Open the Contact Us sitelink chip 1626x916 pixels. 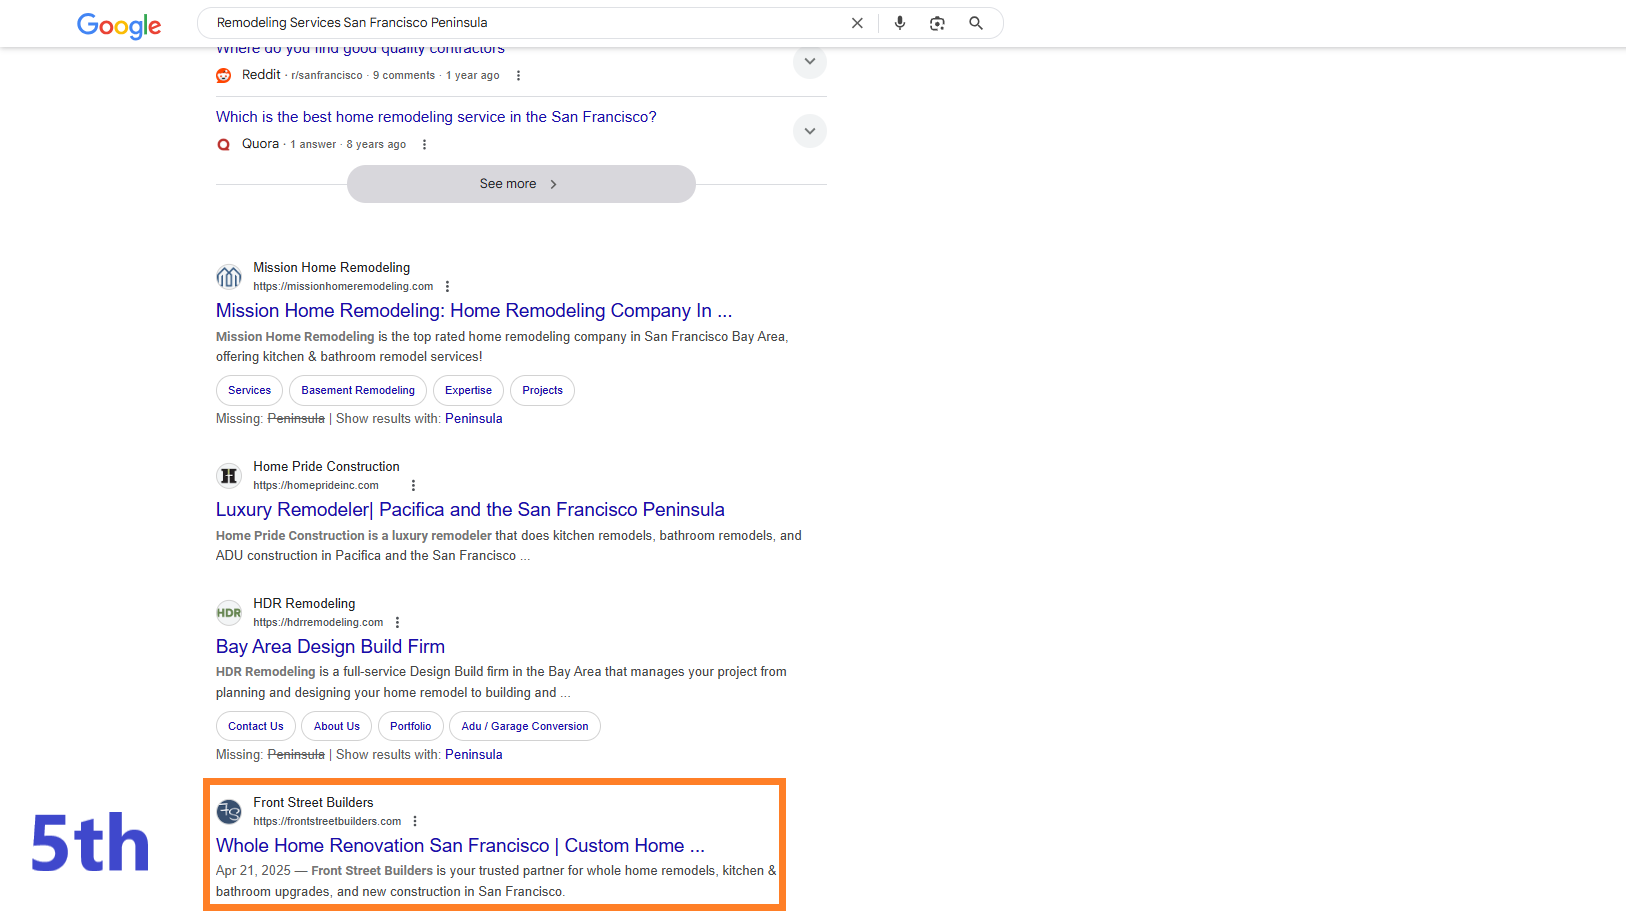(x=256, y=727)
